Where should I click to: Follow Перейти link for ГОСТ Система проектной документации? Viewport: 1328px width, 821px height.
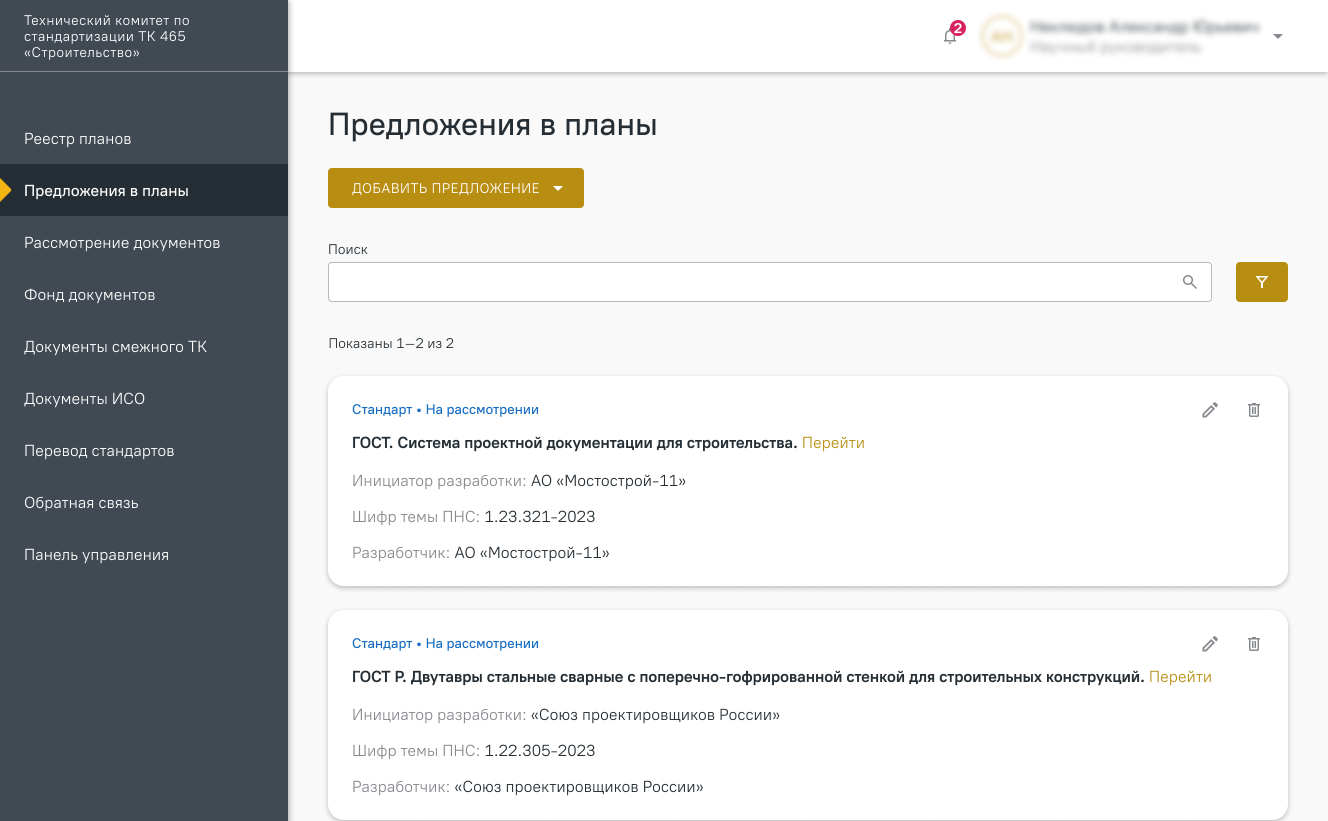coord(833,443)
